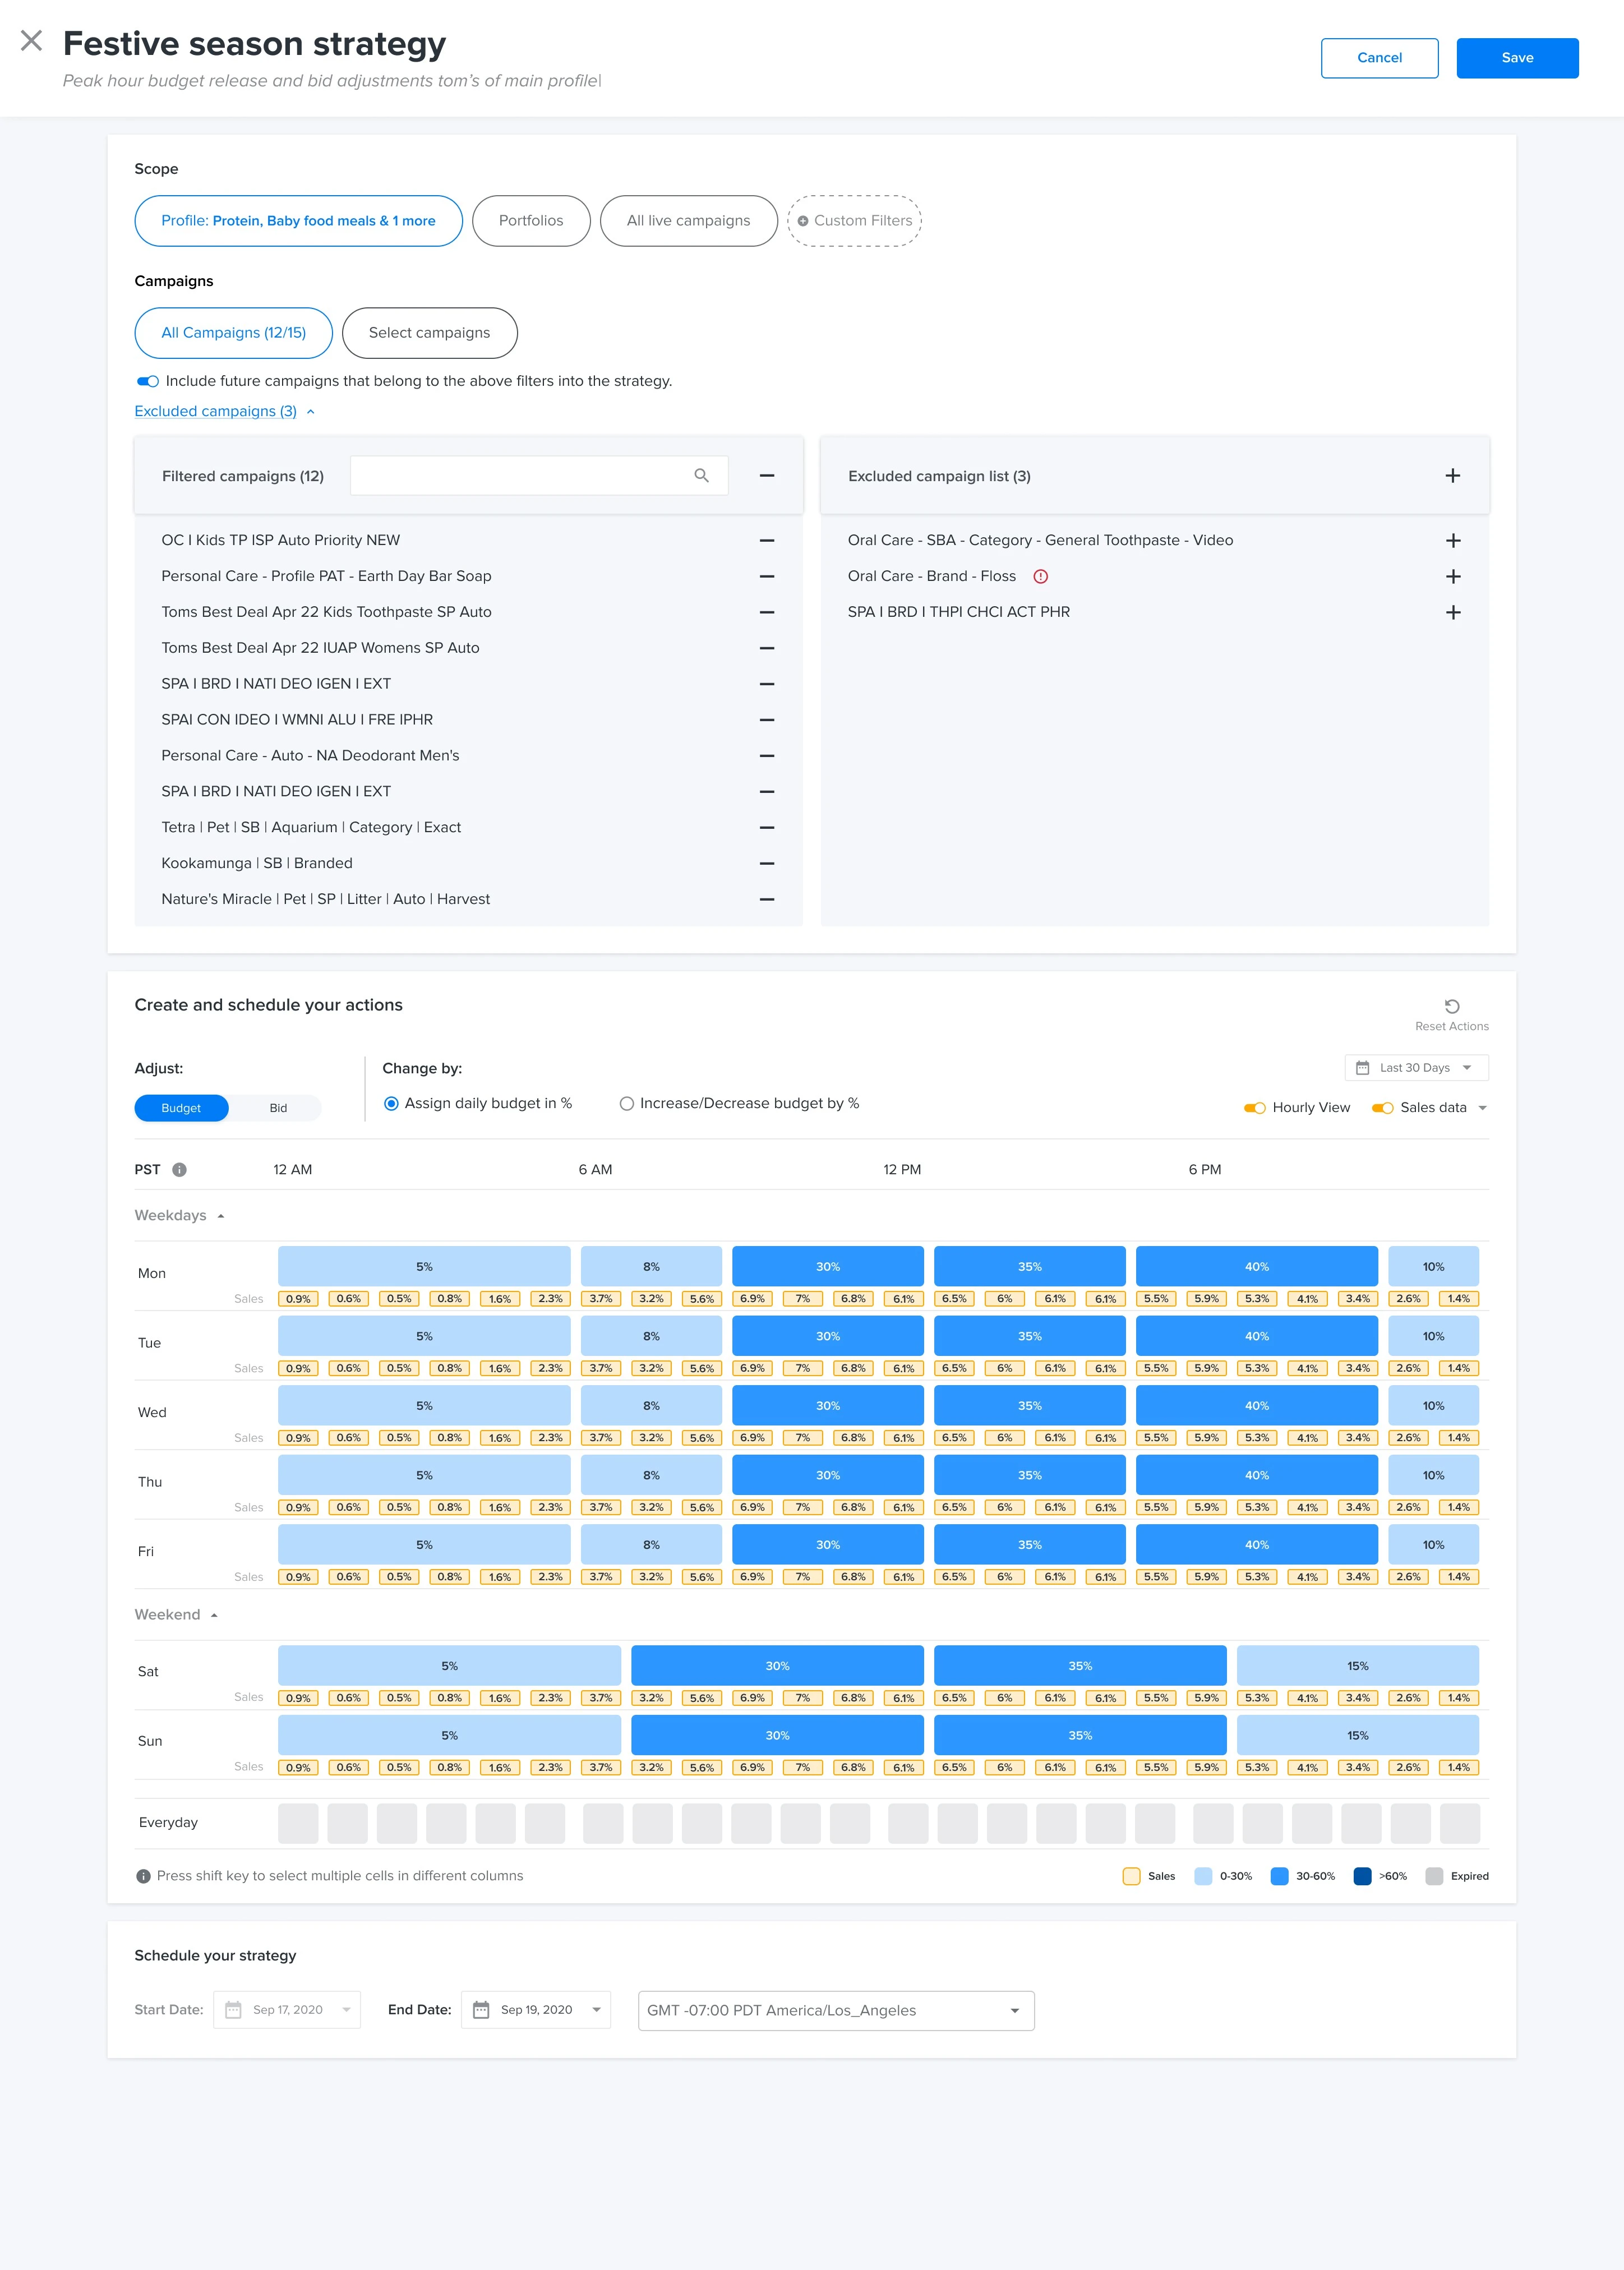Open Start Date Sep 17, 2020 dropdown
This screenshot has width=1624, height=2270.
pyautogui.click(x=287, y=2010)
